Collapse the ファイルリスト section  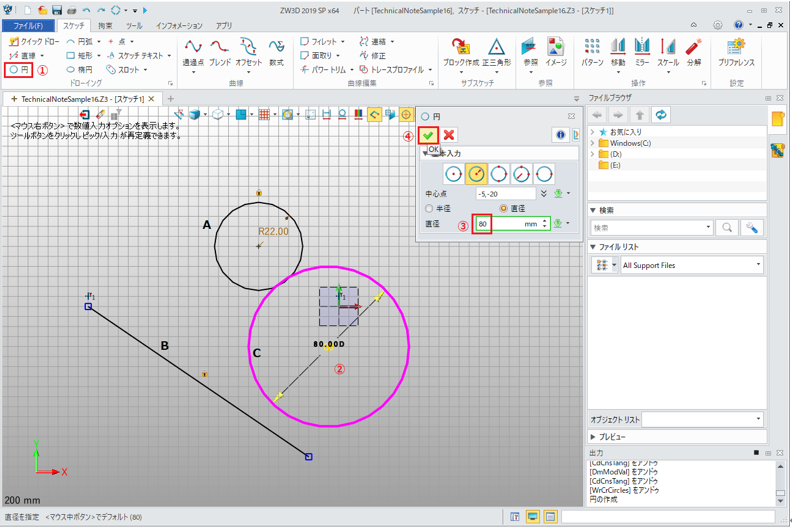592,247
